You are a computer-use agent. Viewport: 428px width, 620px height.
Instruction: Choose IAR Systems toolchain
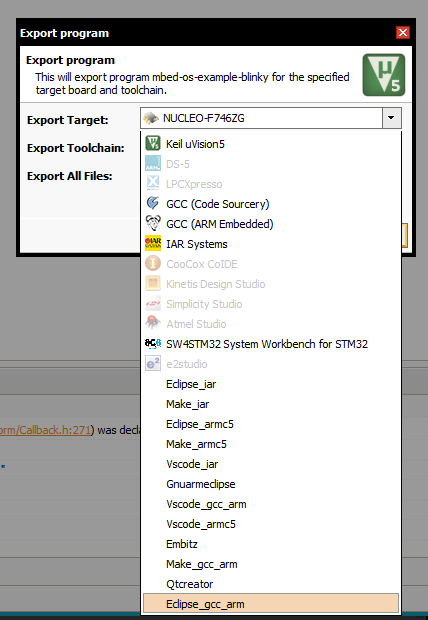271,244
